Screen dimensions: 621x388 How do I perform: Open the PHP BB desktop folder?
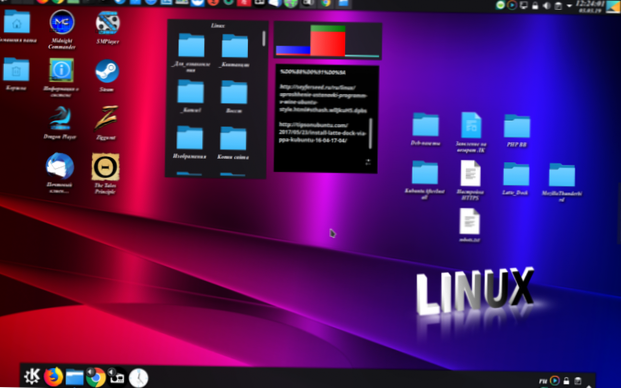click(517, 126)
